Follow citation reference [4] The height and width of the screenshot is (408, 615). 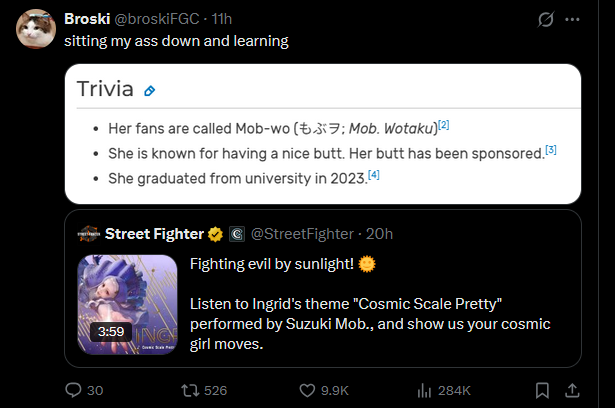coord(374,175)
